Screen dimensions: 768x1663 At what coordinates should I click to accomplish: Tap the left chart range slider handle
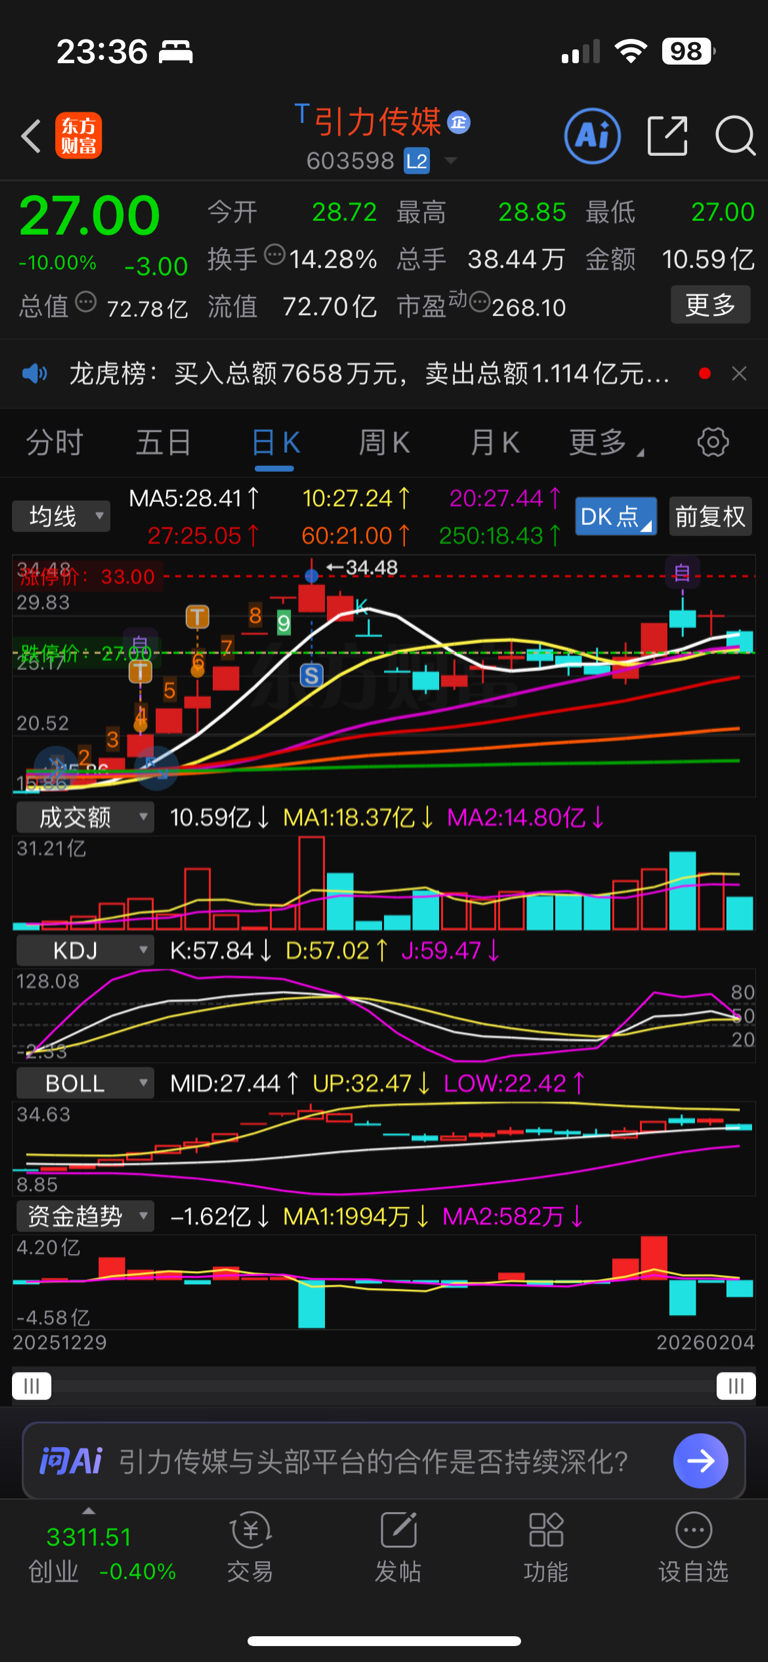point(32,1385)
